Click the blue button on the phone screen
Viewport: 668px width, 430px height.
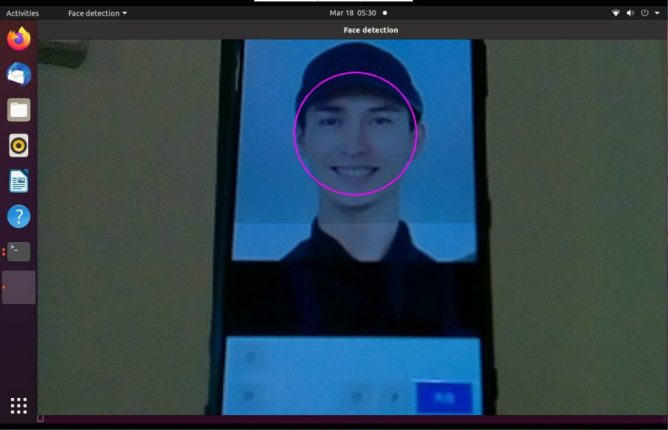click(443, 397)
